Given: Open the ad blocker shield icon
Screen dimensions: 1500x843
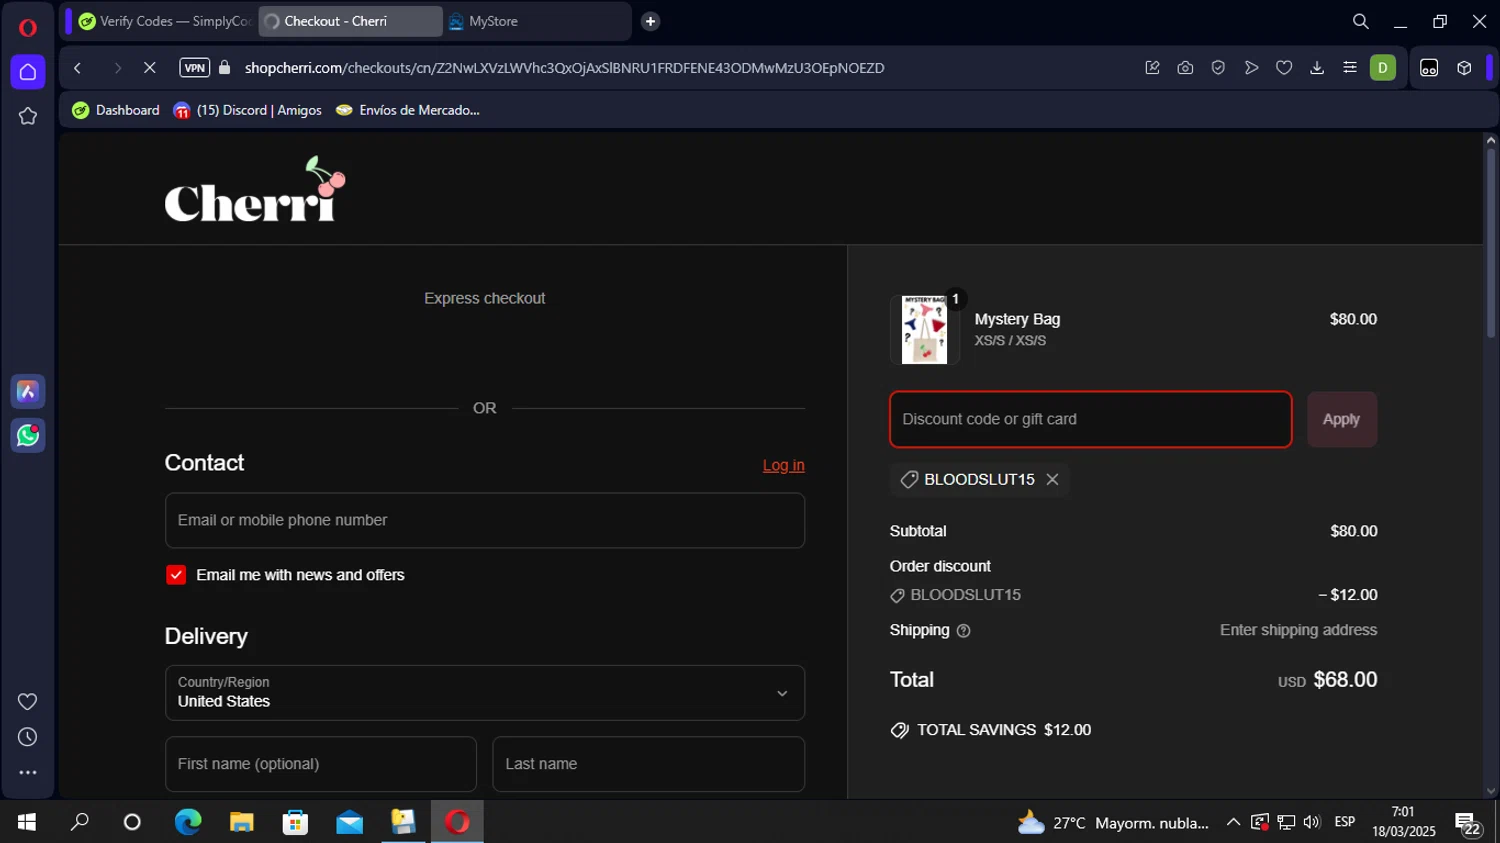Looking at the screenshot, I should point(1218,68).
